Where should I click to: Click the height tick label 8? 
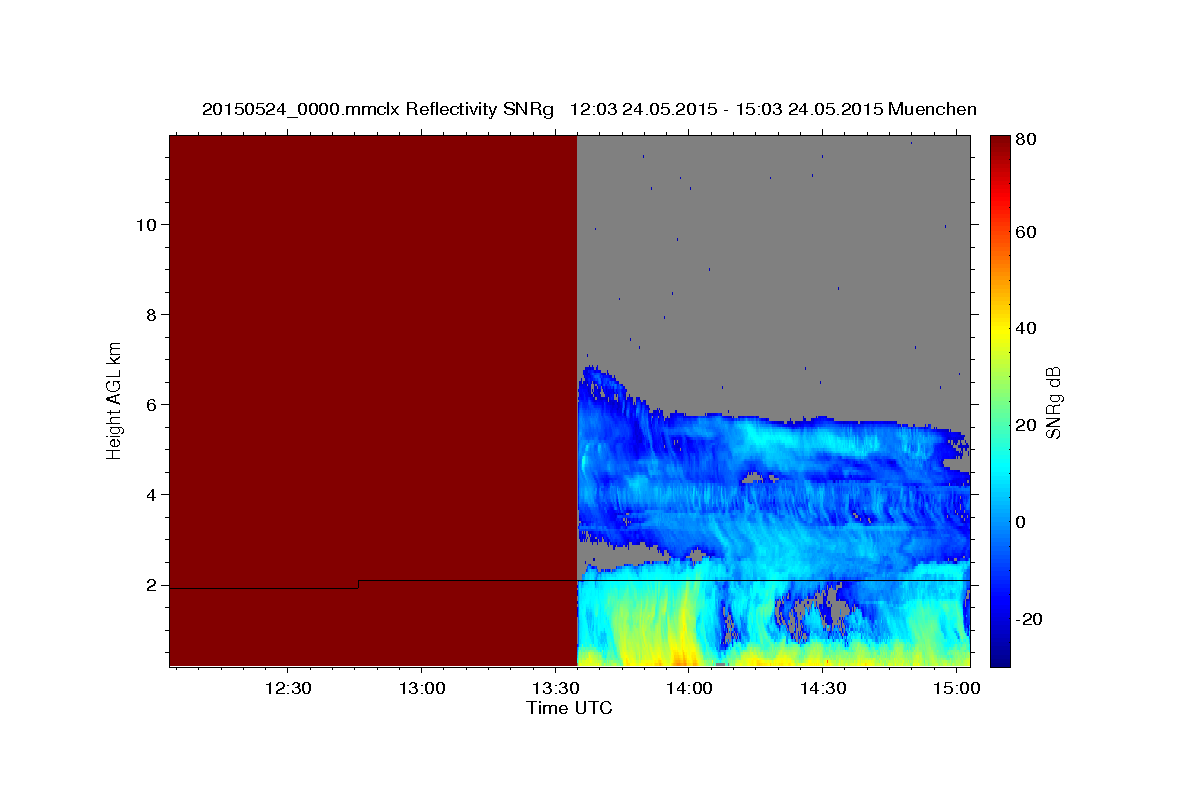tap(151, 315)
